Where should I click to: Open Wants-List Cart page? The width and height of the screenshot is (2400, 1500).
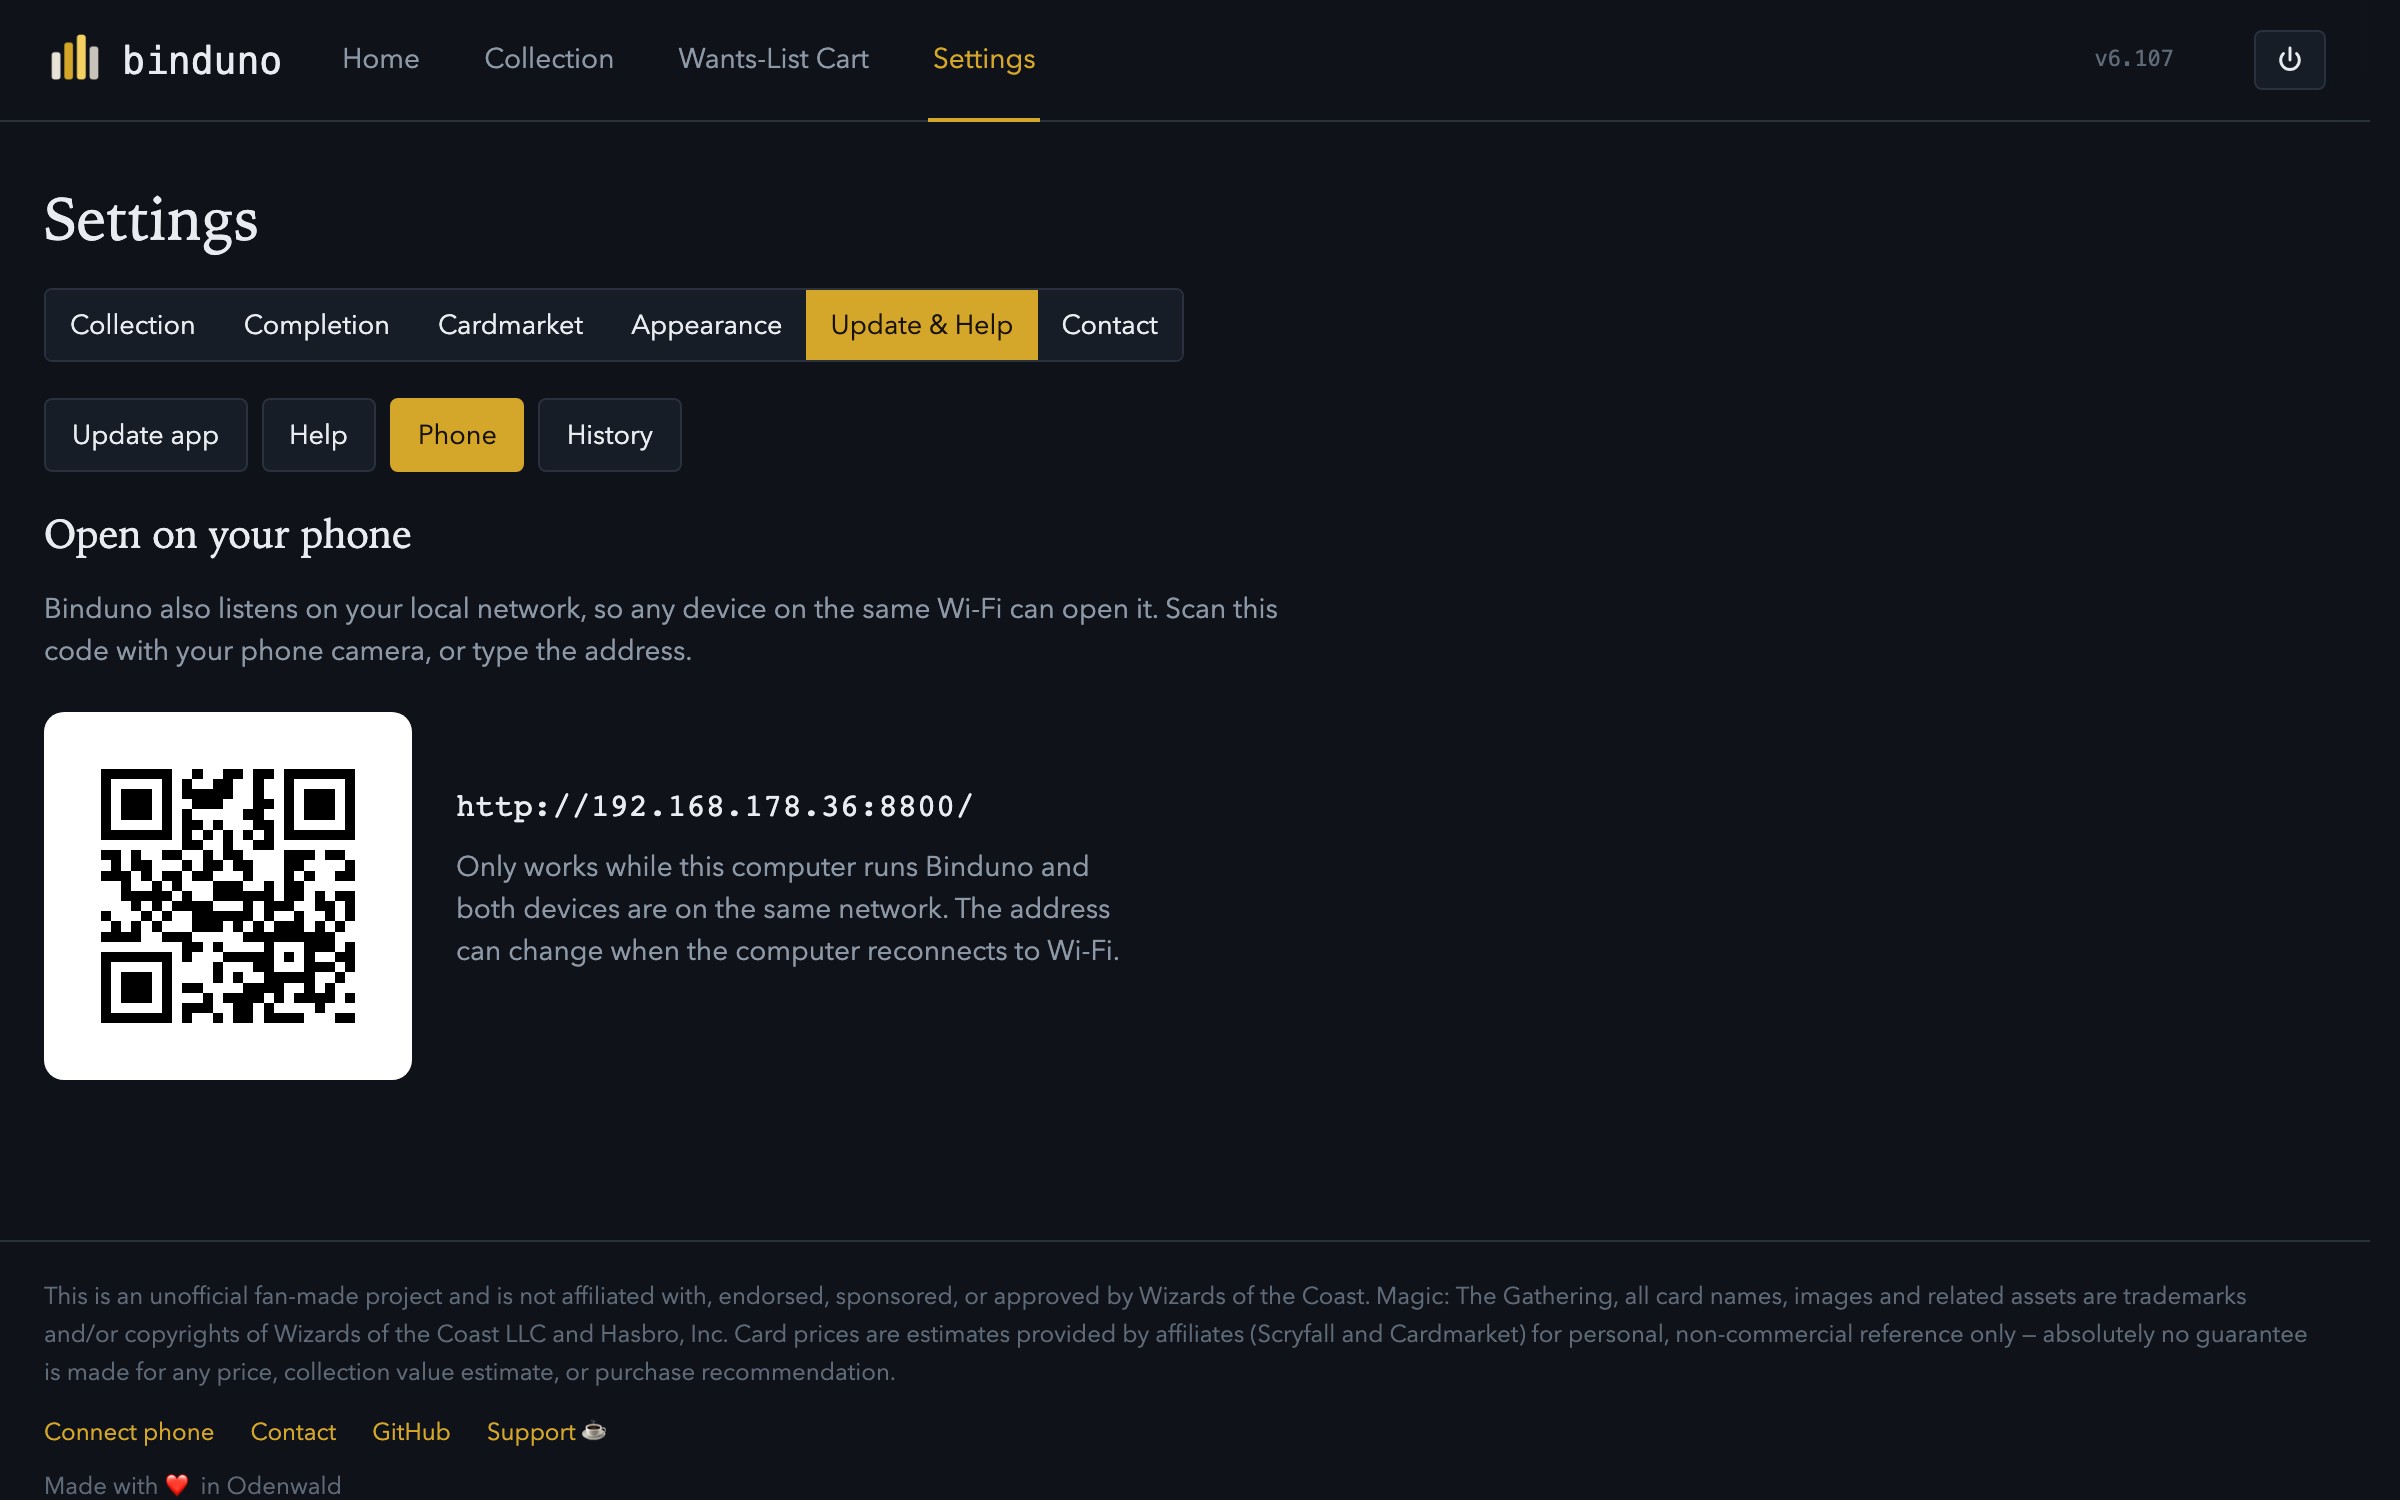[x=773, y=59]
